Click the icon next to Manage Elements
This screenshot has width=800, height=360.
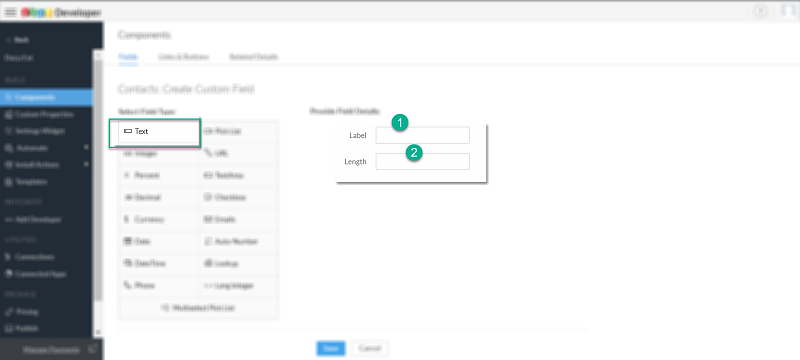click(x=92, y=349)
